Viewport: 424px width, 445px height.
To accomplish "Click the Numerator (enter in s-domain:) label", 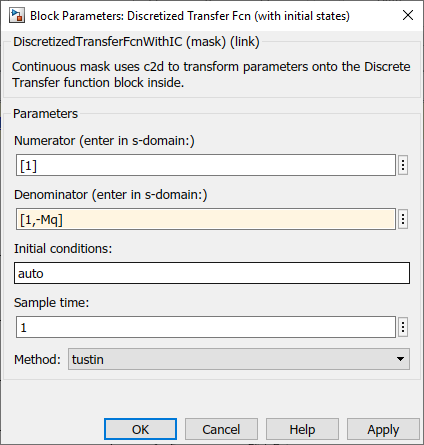I will click(x=104, y=141).
